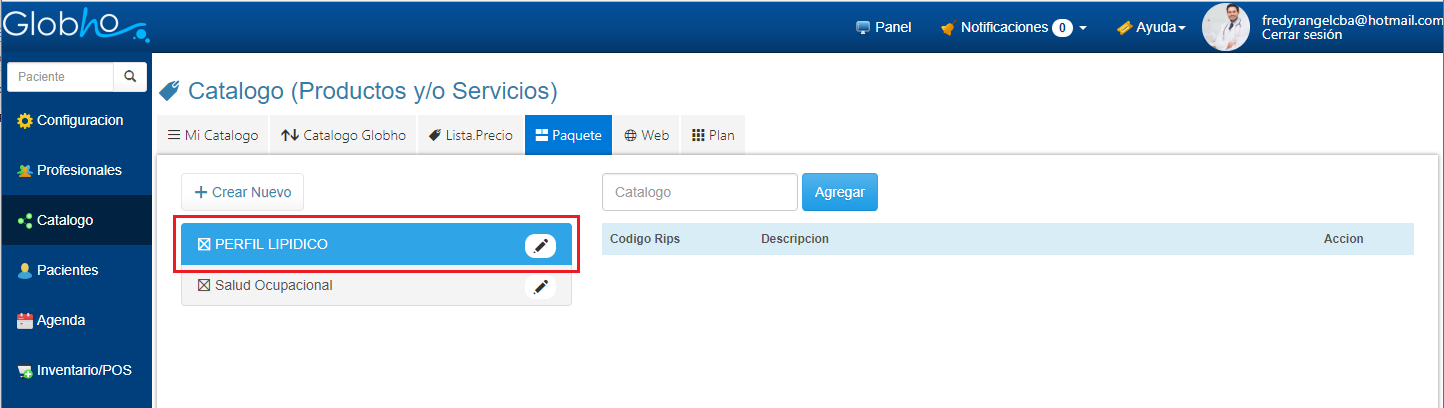This screenshot has height=408, width=1444.
Task: Click the Crear Nuevo button
Action: pyautogui.click(x=242, y=192)
